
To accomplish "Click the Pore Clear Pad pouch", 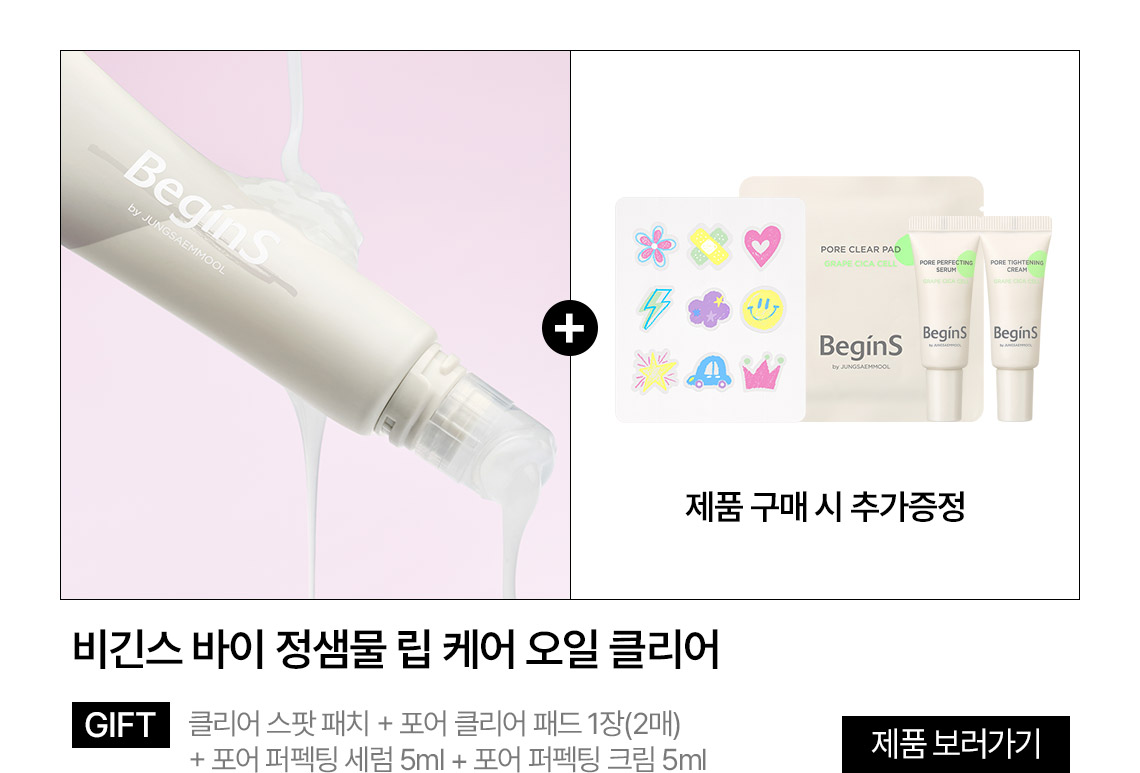I will point(861,299).
